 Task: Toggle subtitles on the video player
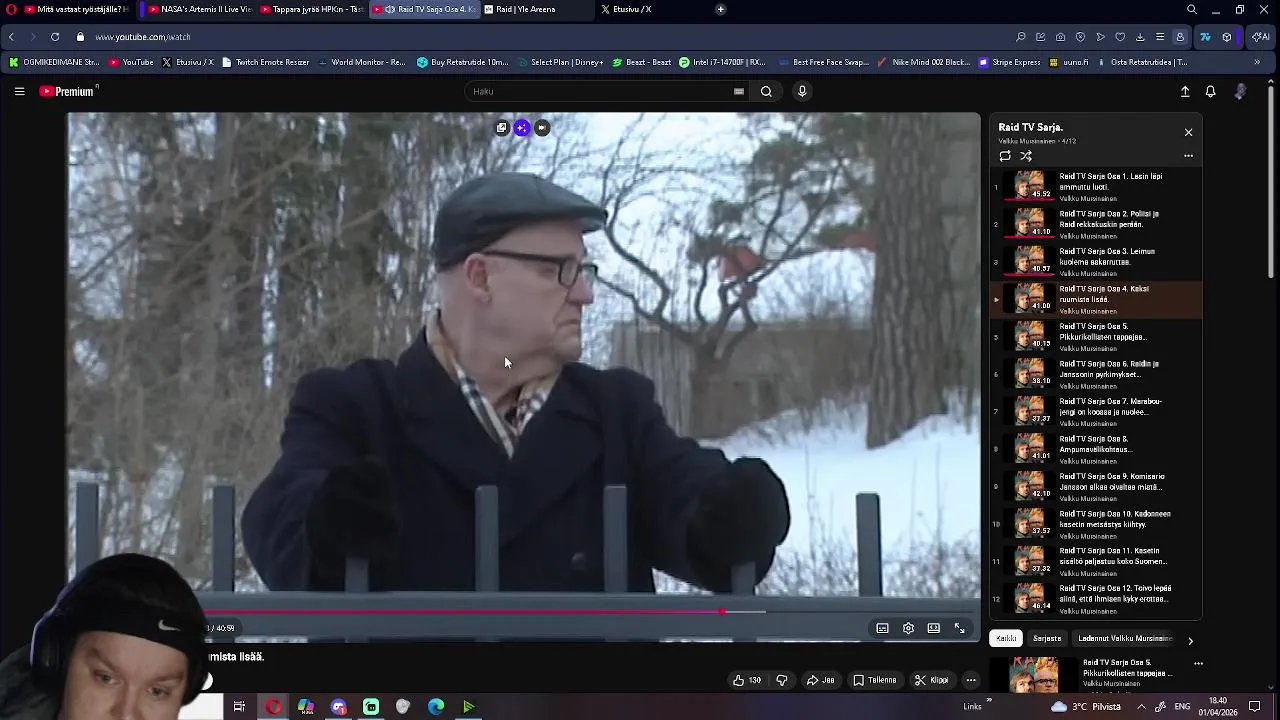tap(882, 628)
